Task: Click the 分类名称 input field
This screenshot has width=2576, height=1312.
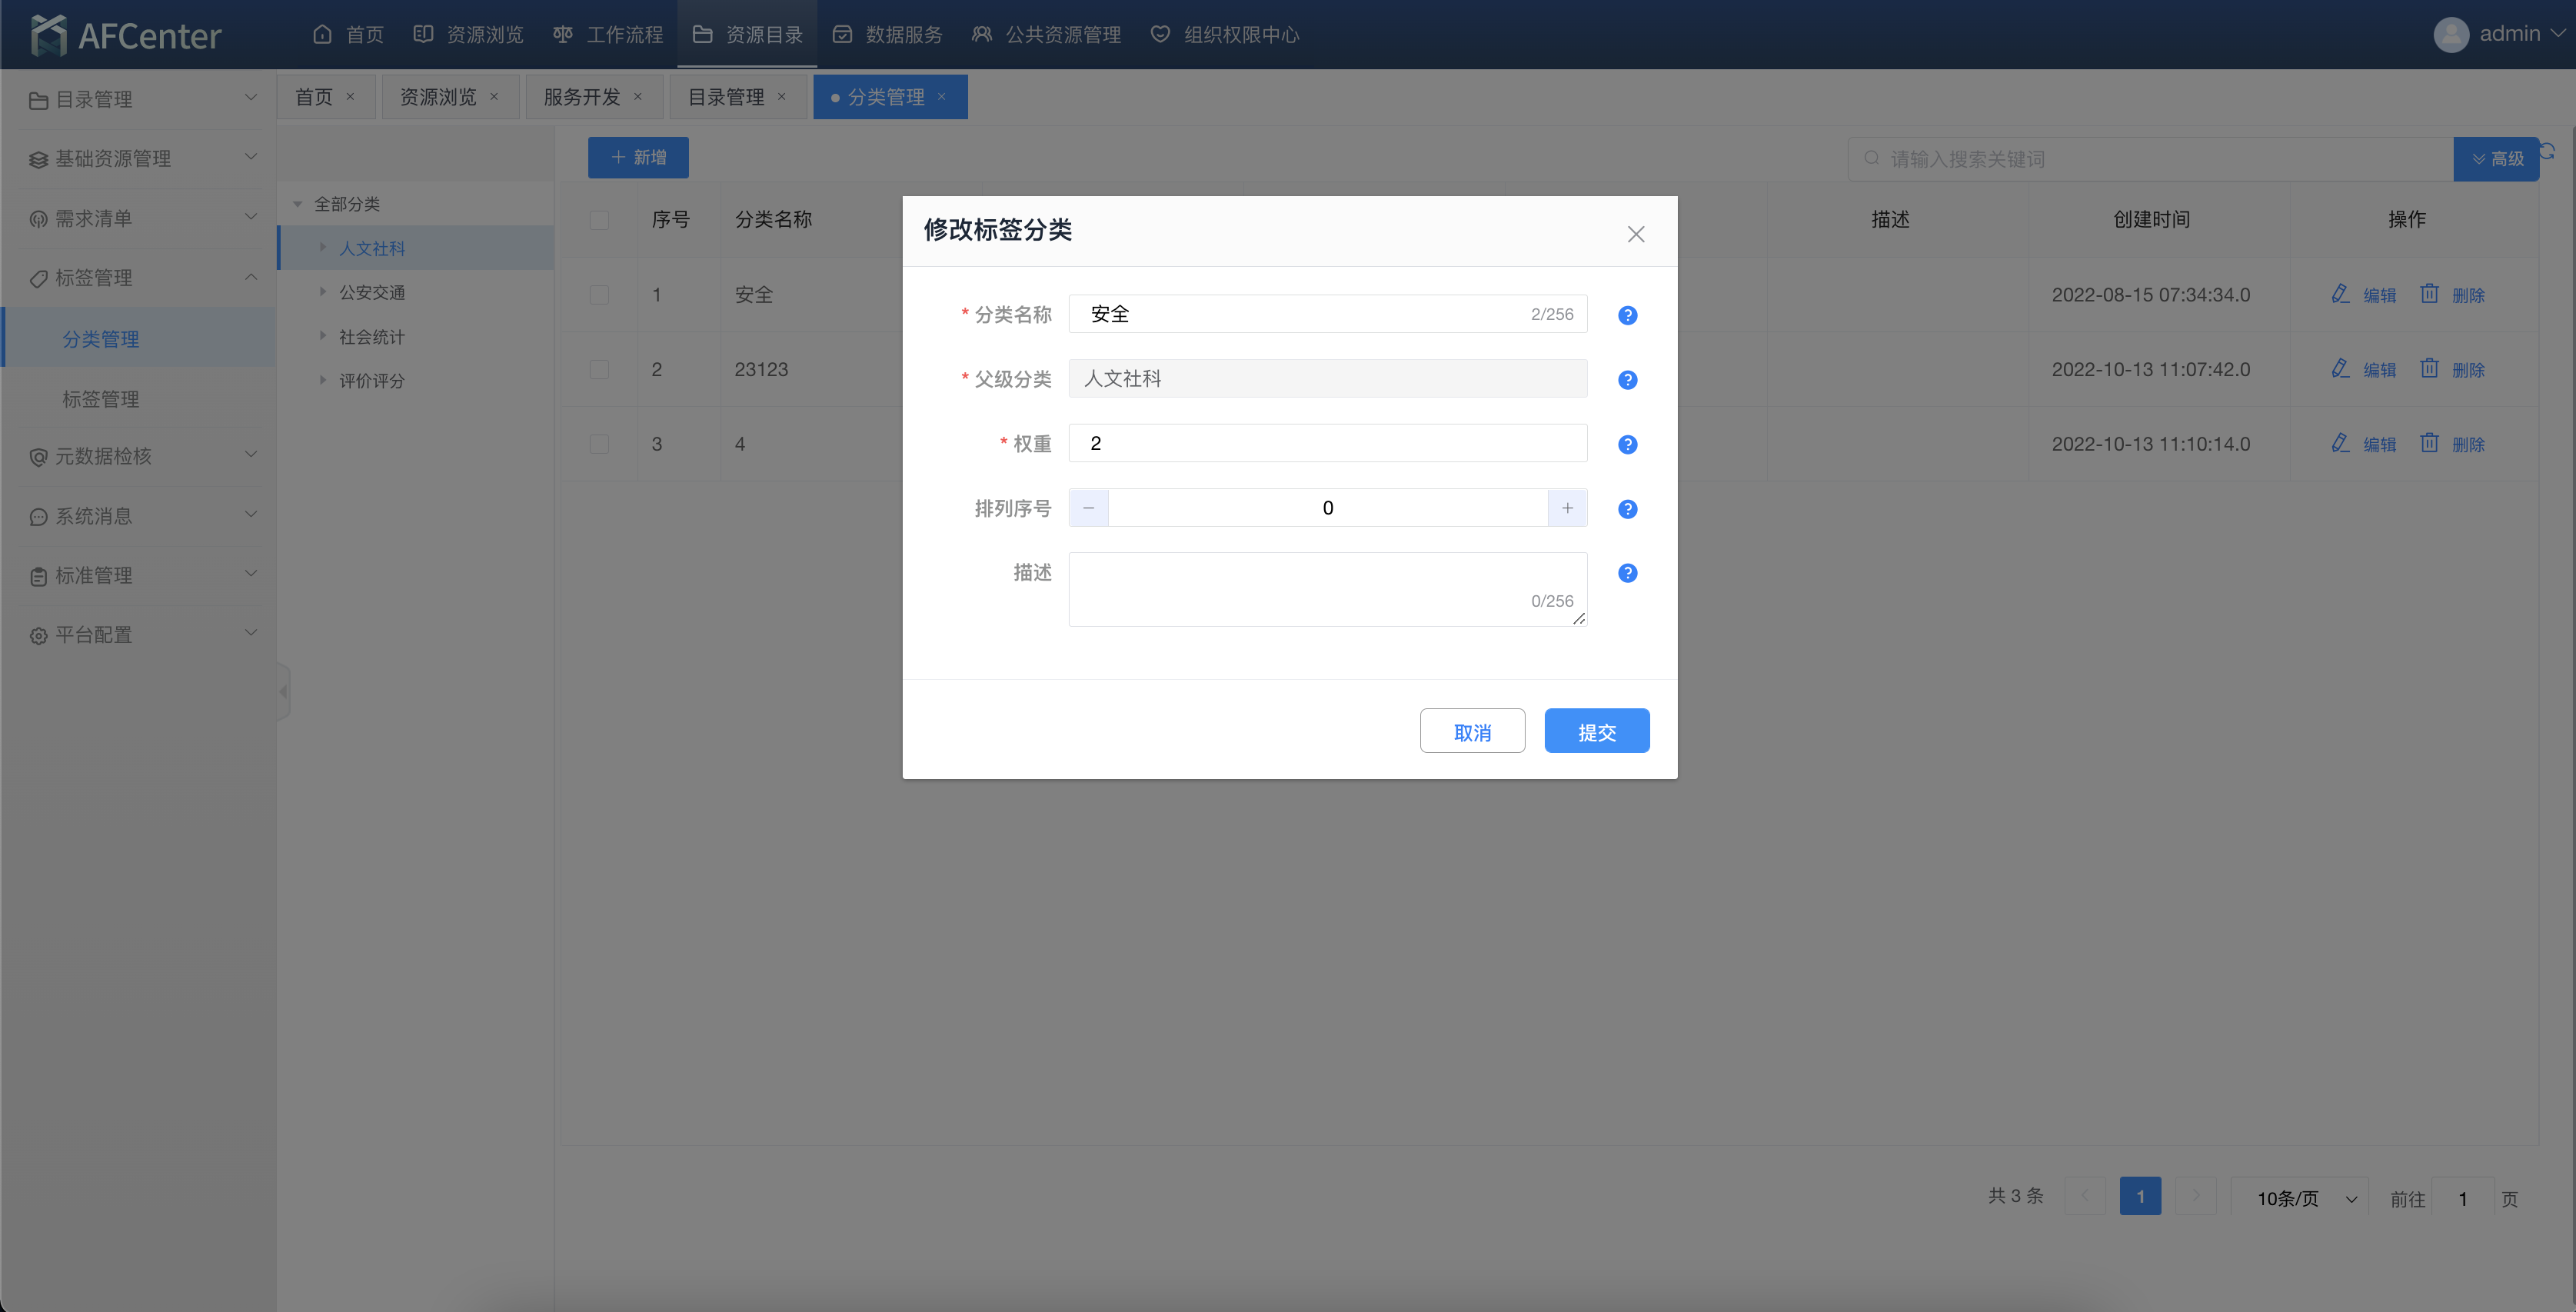Action: tap(1327, 314)
